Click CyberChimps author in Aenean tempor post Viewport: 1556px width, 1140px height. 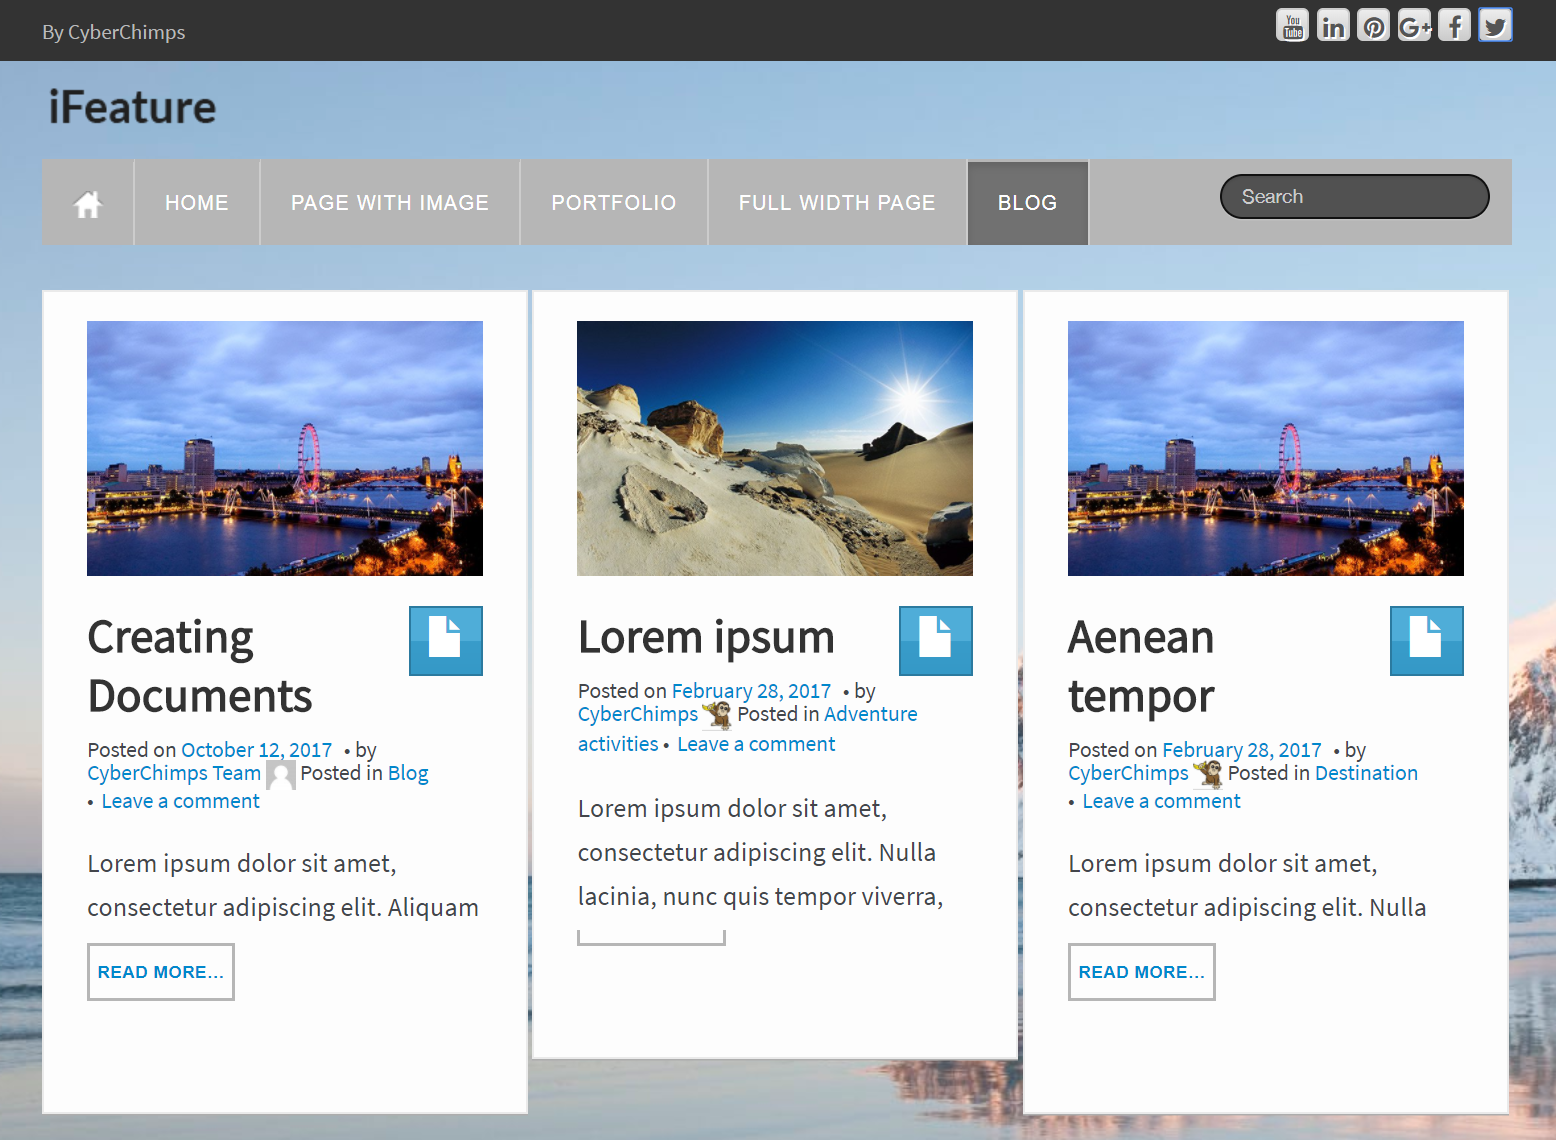1128,773
